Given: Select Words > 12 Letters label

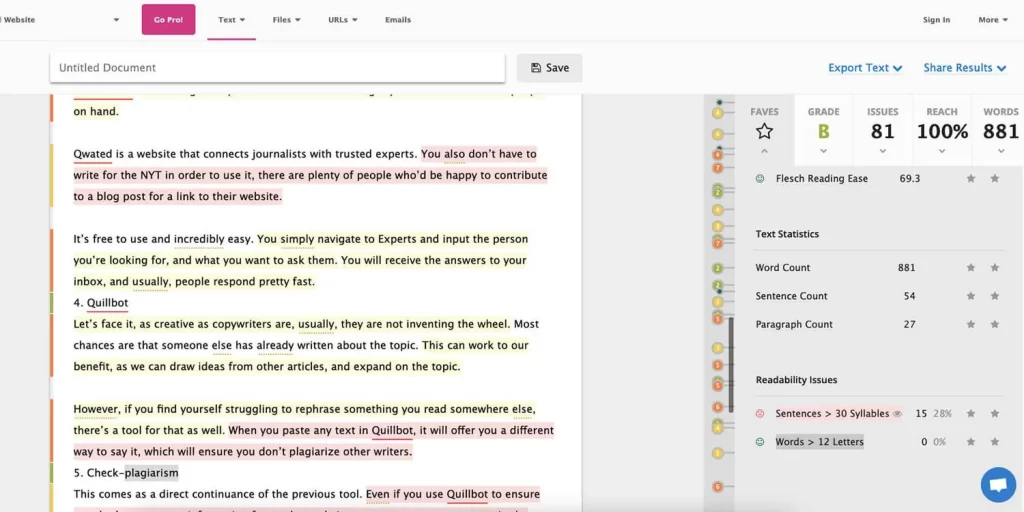Looking at the screenshot, I should click(820, 442).
